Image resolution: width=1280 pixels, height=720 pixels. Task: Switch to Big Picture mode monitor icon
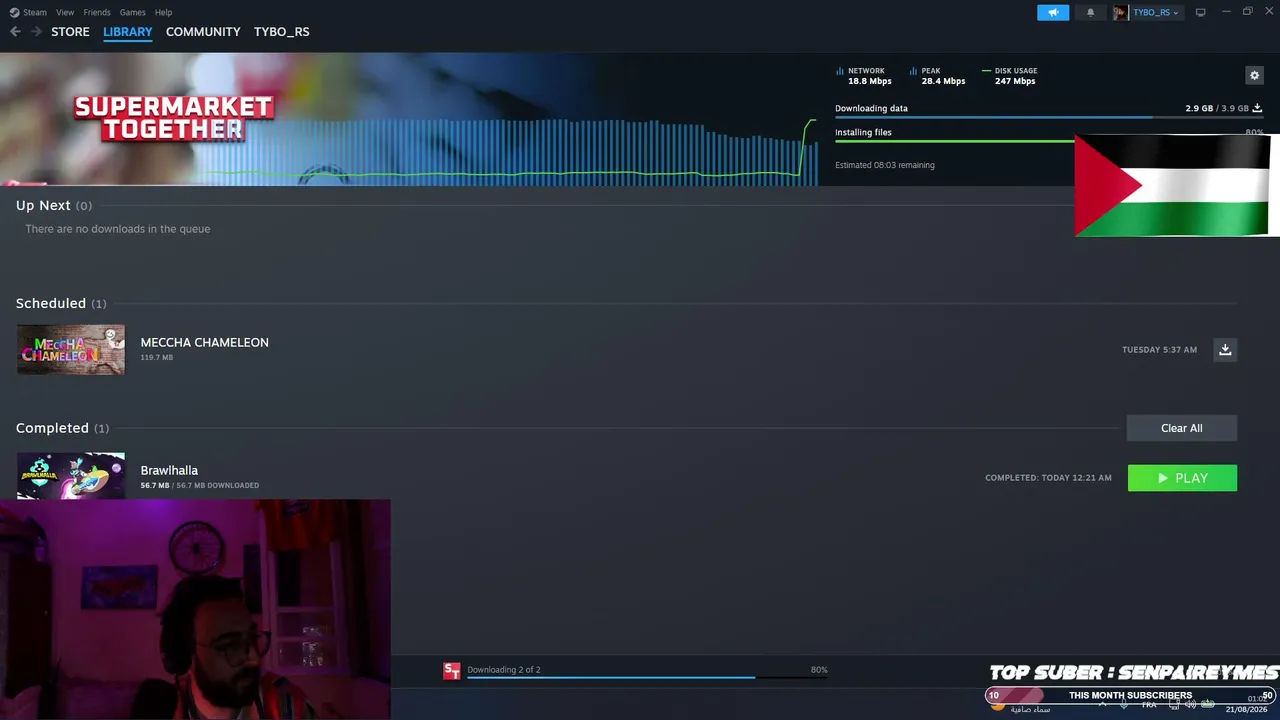tap(1200, 12)
